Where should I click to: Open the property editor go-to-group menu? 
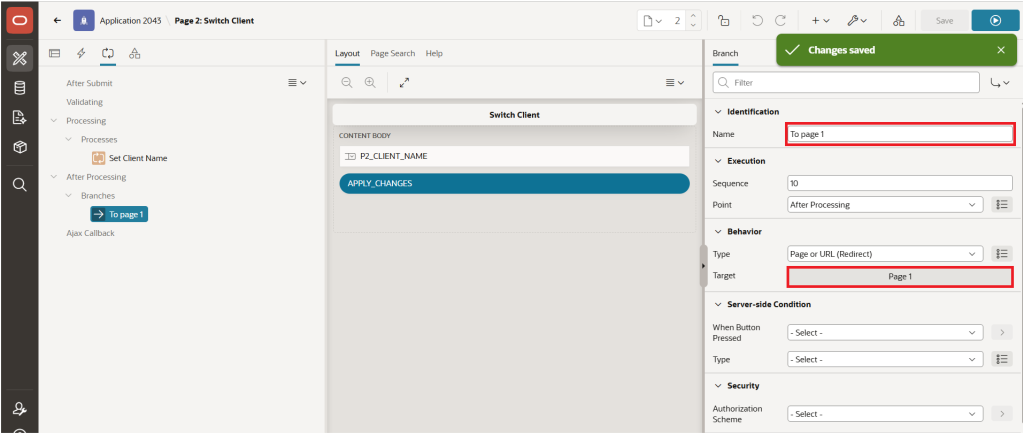1000,83
